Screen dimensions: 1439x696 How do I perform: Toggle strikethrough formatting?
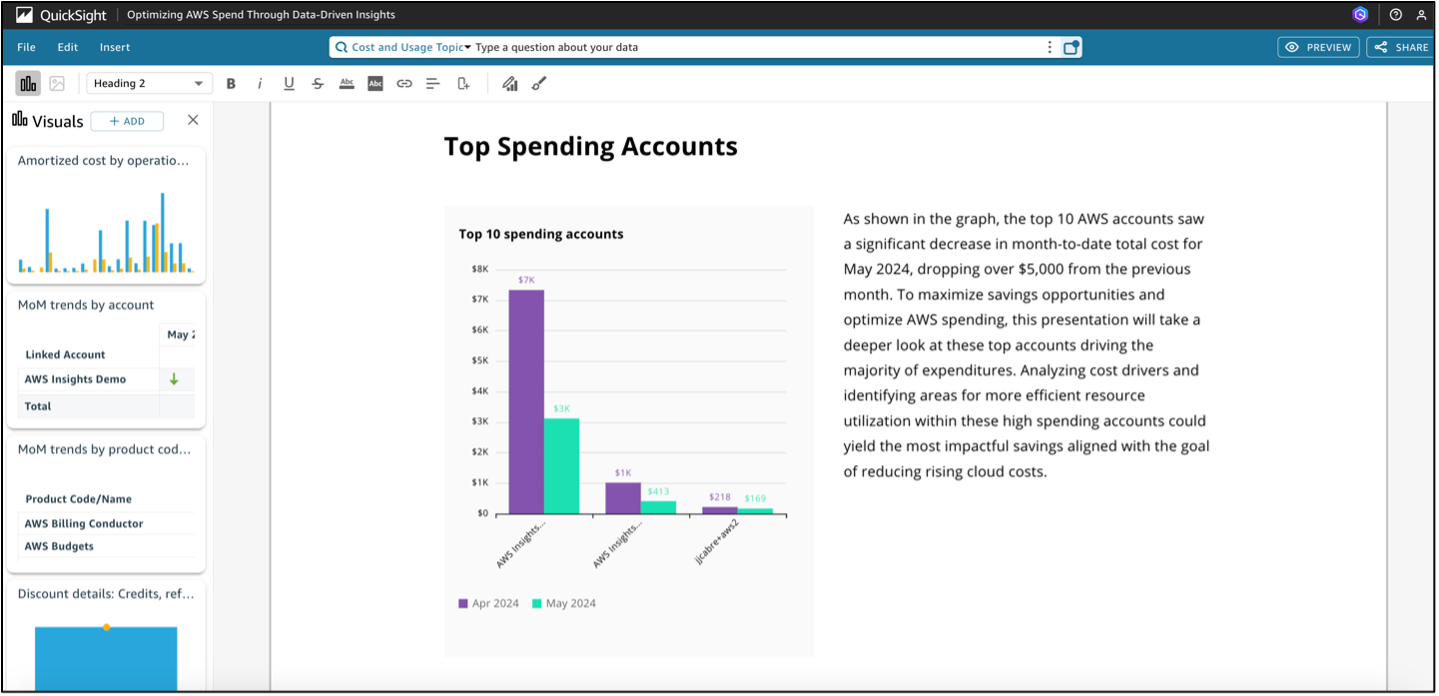(x=318, y=84)
